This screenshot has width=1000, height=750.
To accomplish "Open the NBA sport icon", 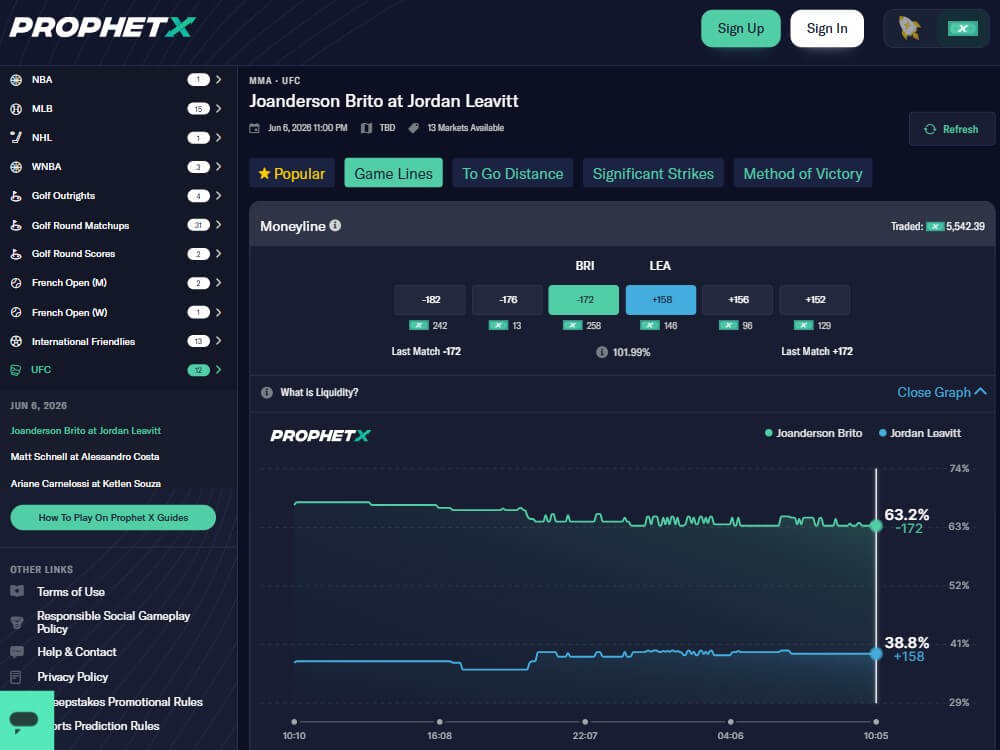I will click(x=16, y=80).
